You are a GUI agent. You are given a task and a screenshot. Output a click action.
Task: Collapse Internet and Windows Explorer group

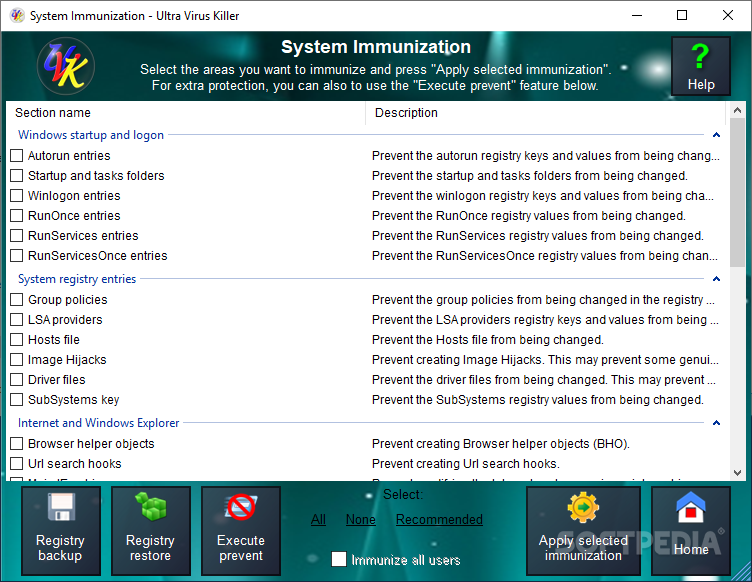tap(717, 423)
